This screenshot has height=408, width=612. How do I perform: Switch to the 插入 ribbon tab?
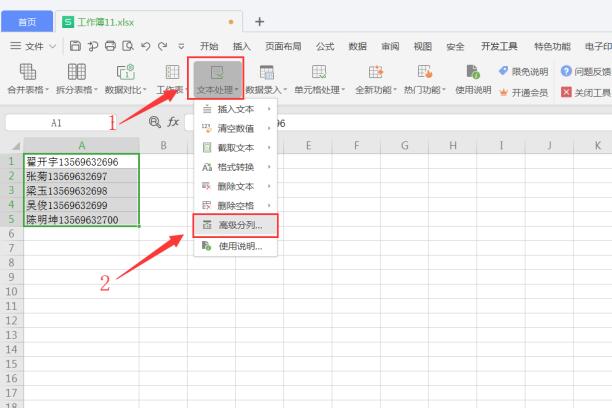tap(242, 46)
